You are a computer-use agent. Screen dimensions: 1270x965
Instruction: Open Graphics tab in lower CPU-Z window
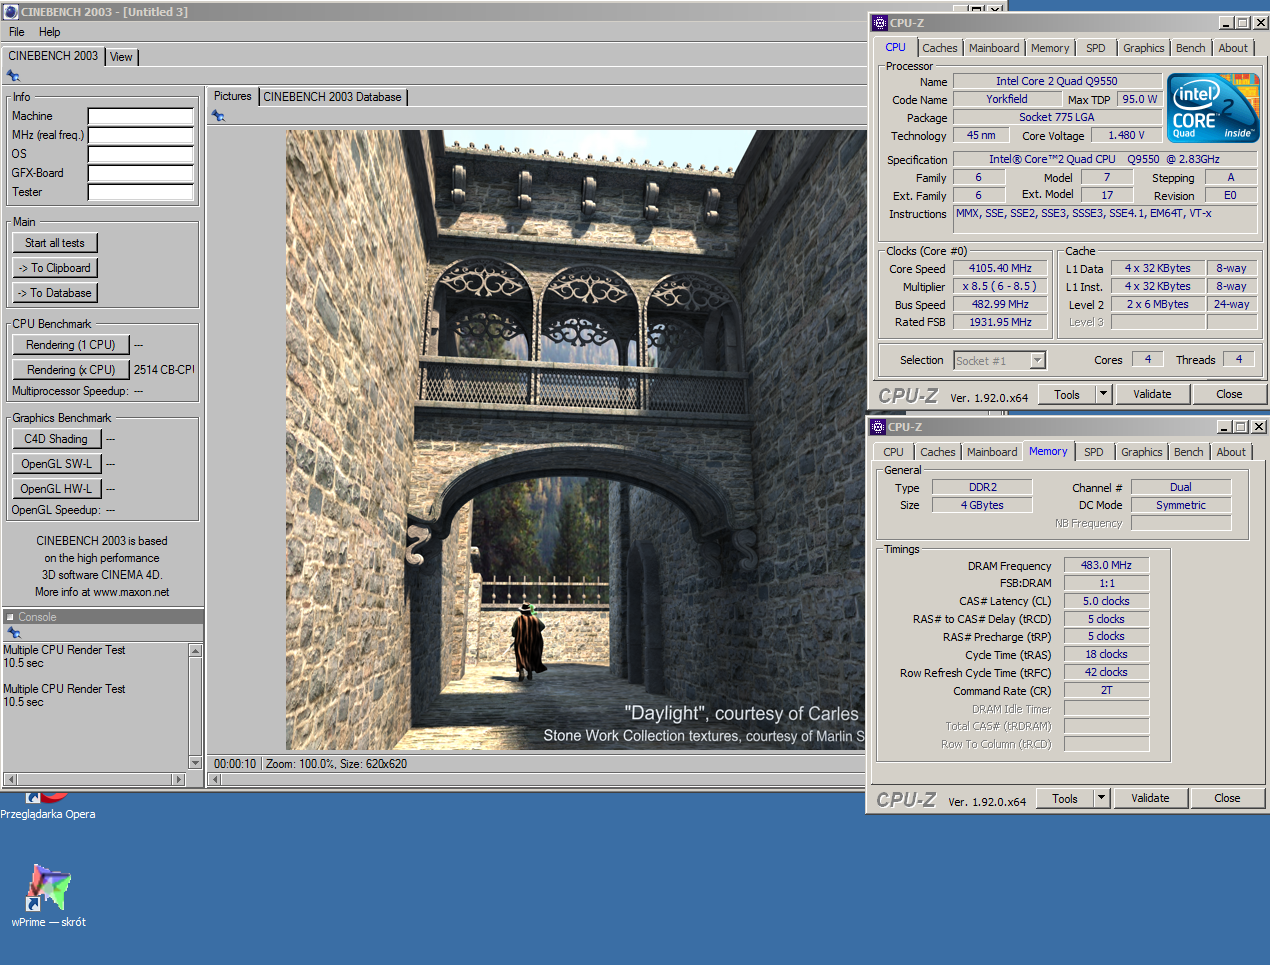[1142, 452]
